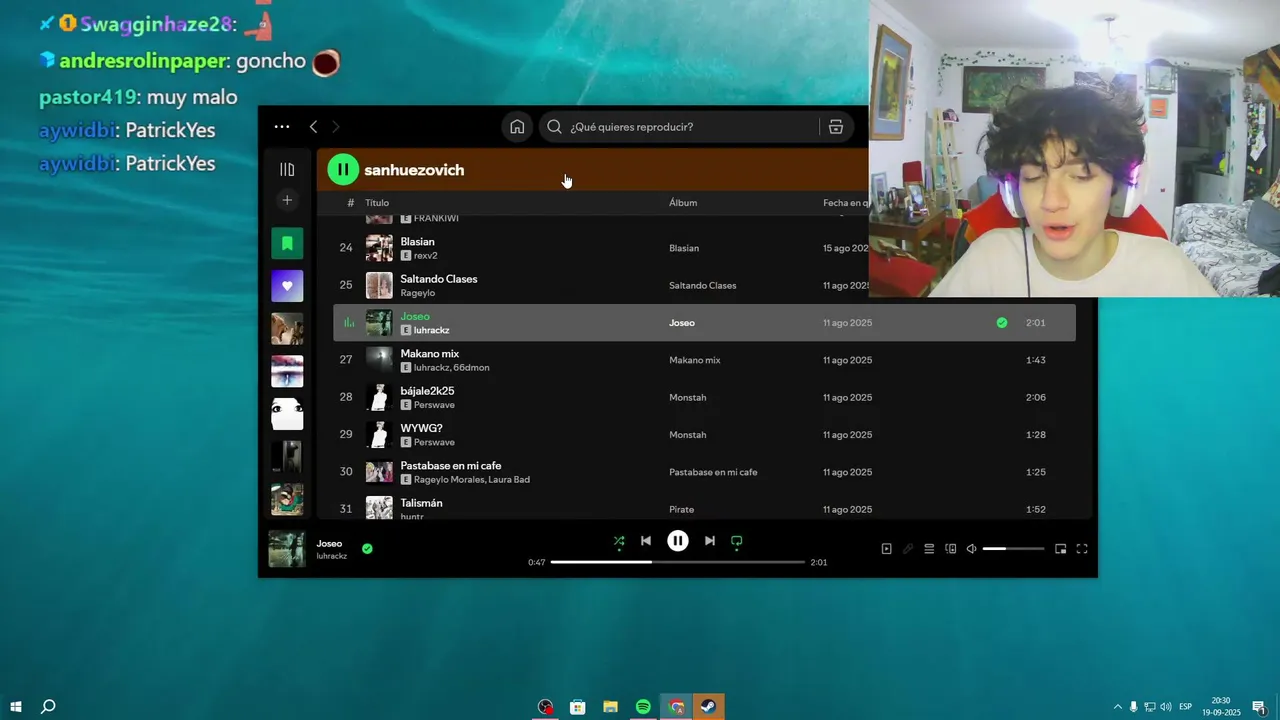
Task: Pause the sanhuezovich playlist with green button
Action: (x=343, y=170)
